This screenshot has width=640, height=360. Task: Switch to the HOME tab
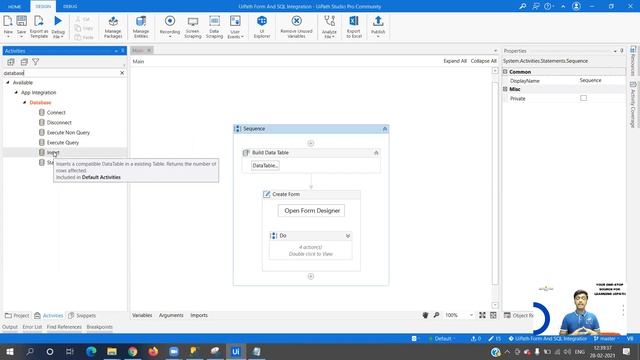pyautogui.click(x=14, y=7)
